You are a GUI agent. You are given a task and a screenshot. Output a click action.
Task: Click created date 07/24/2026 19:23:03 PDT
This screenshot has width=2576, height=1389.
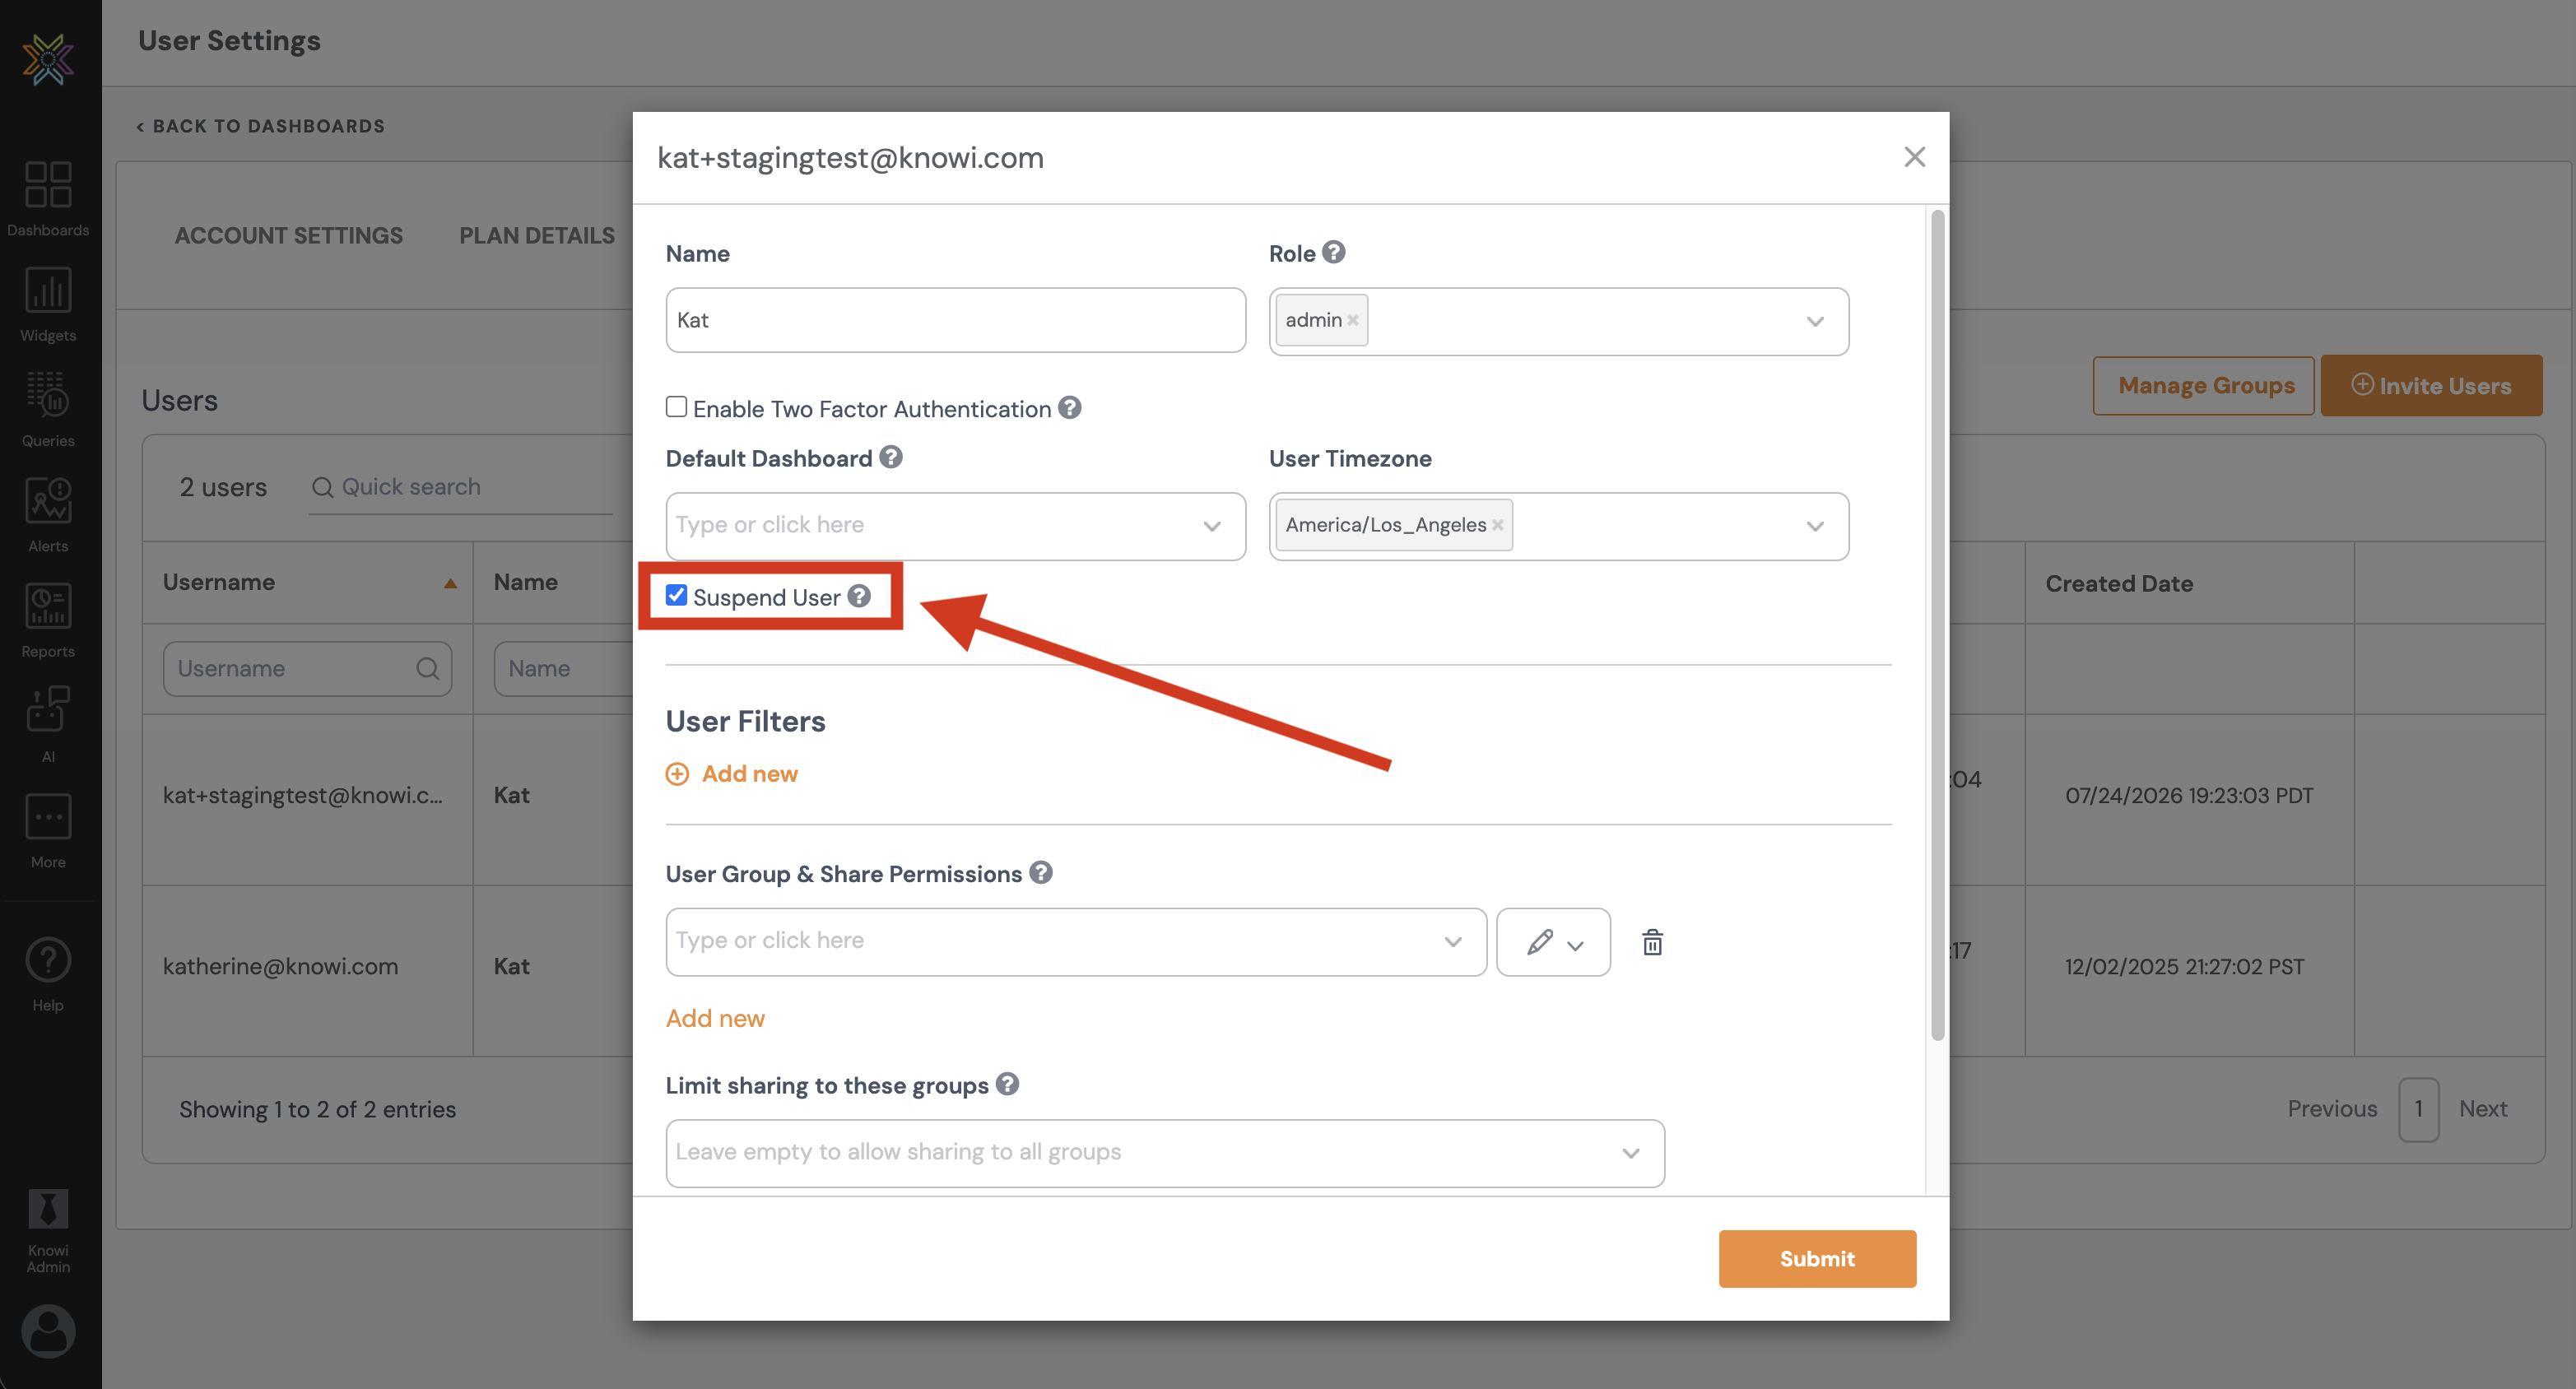pyautogui.click(x=2189, y=796)
